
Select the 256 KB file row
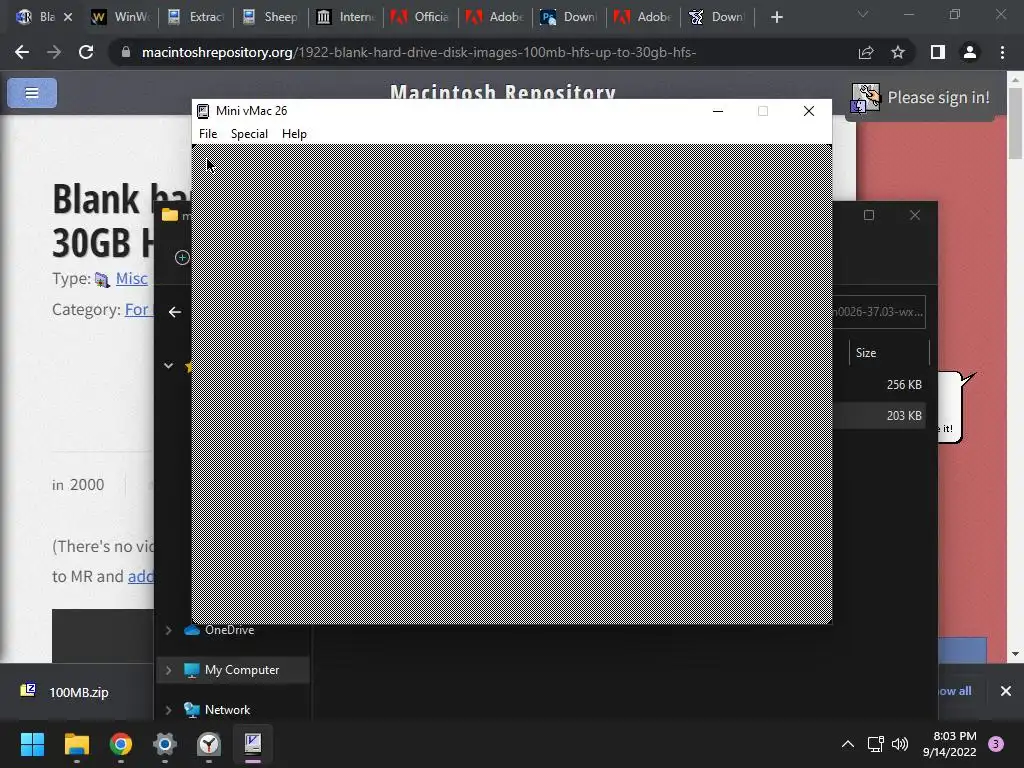click(x=879, y=385)
